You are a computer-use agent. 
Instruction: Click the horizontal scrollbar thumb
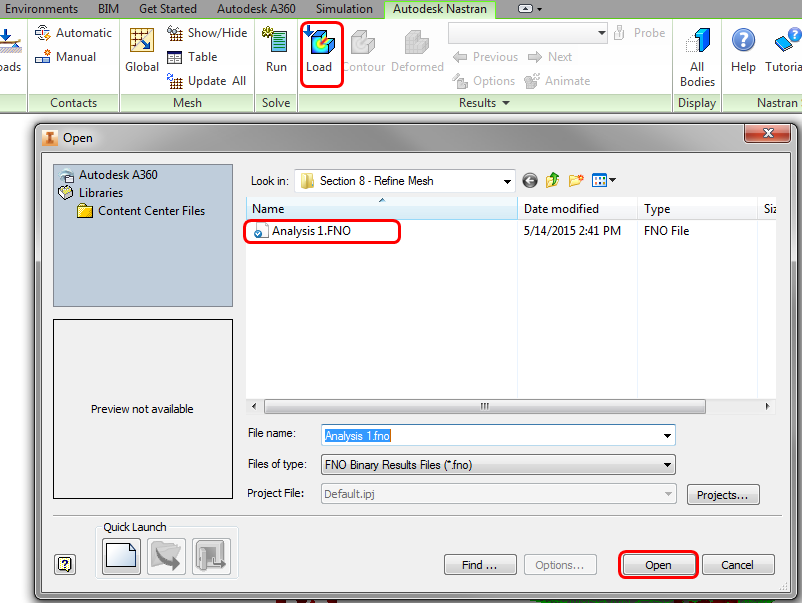[484, 407]
